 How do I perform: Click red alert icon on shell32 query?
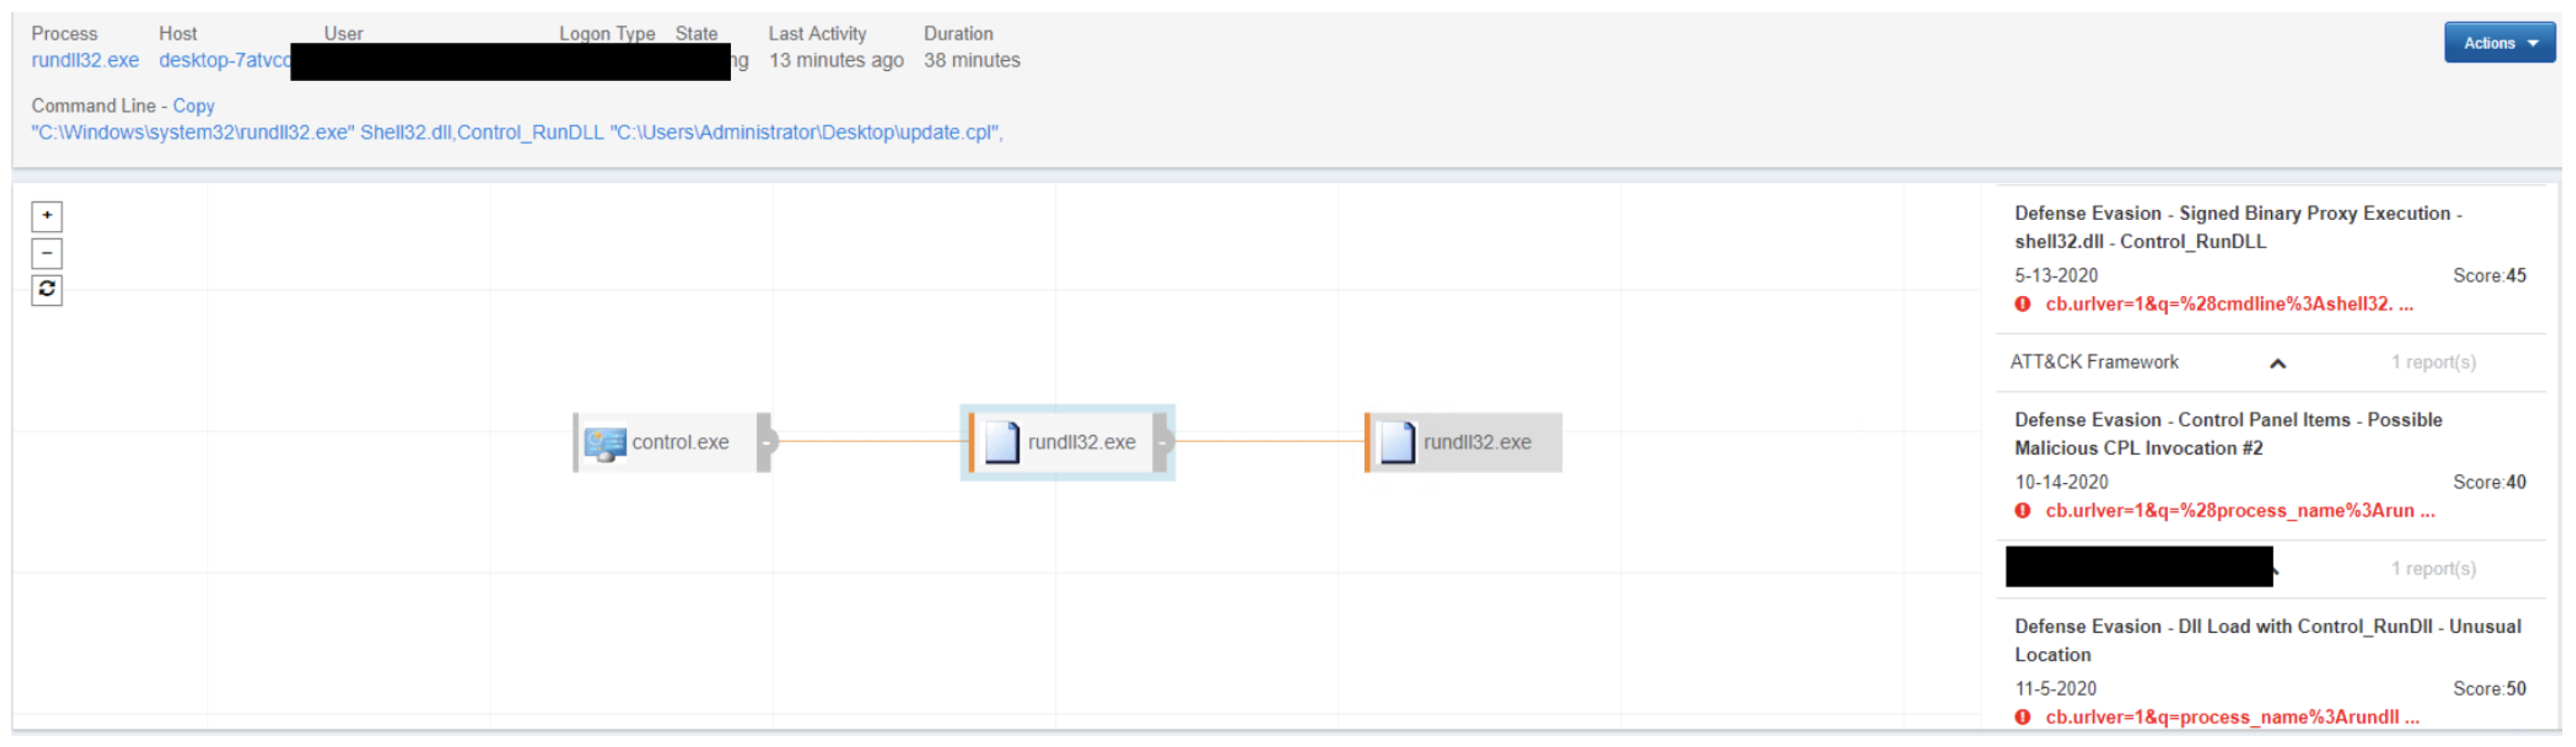(x=2022, y=305)
